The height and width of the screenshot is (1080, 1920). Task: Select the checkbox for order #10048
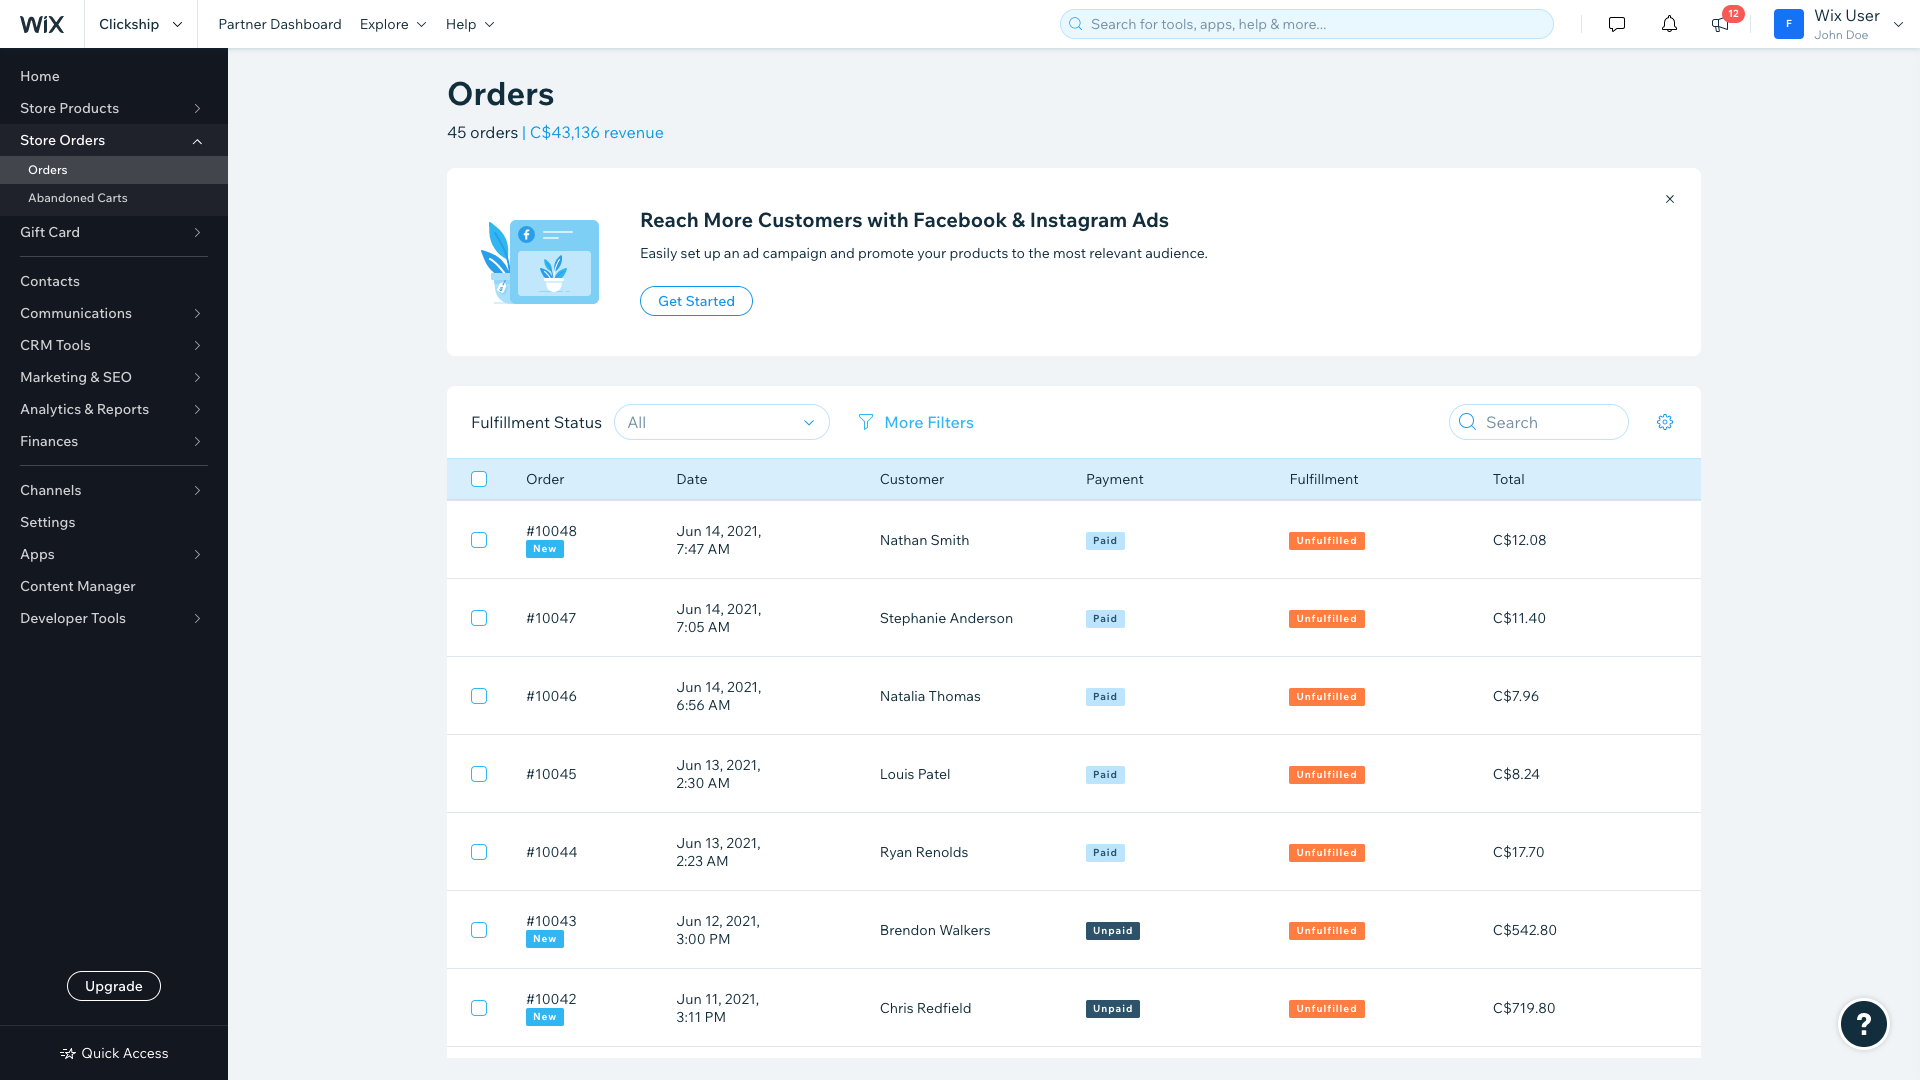[x=479, y=540]
